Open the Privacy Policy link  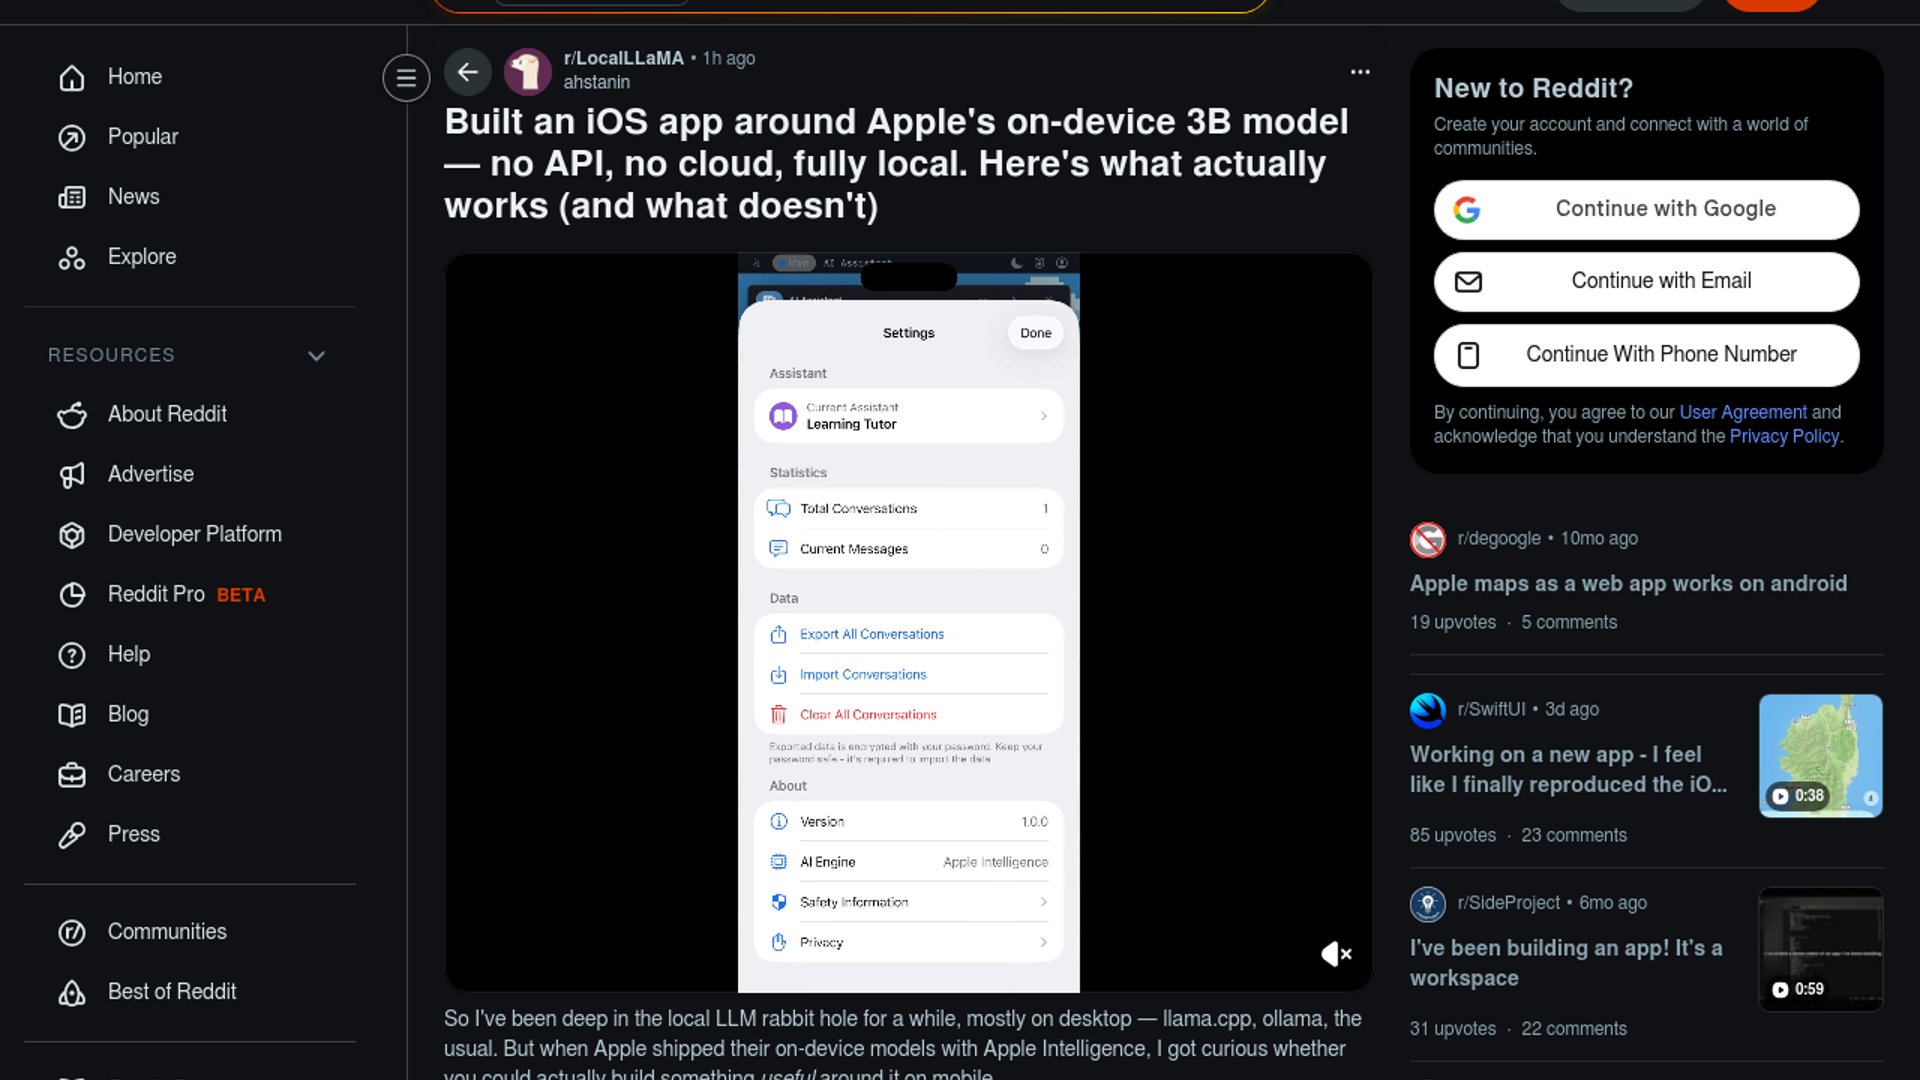point(1783,436)
